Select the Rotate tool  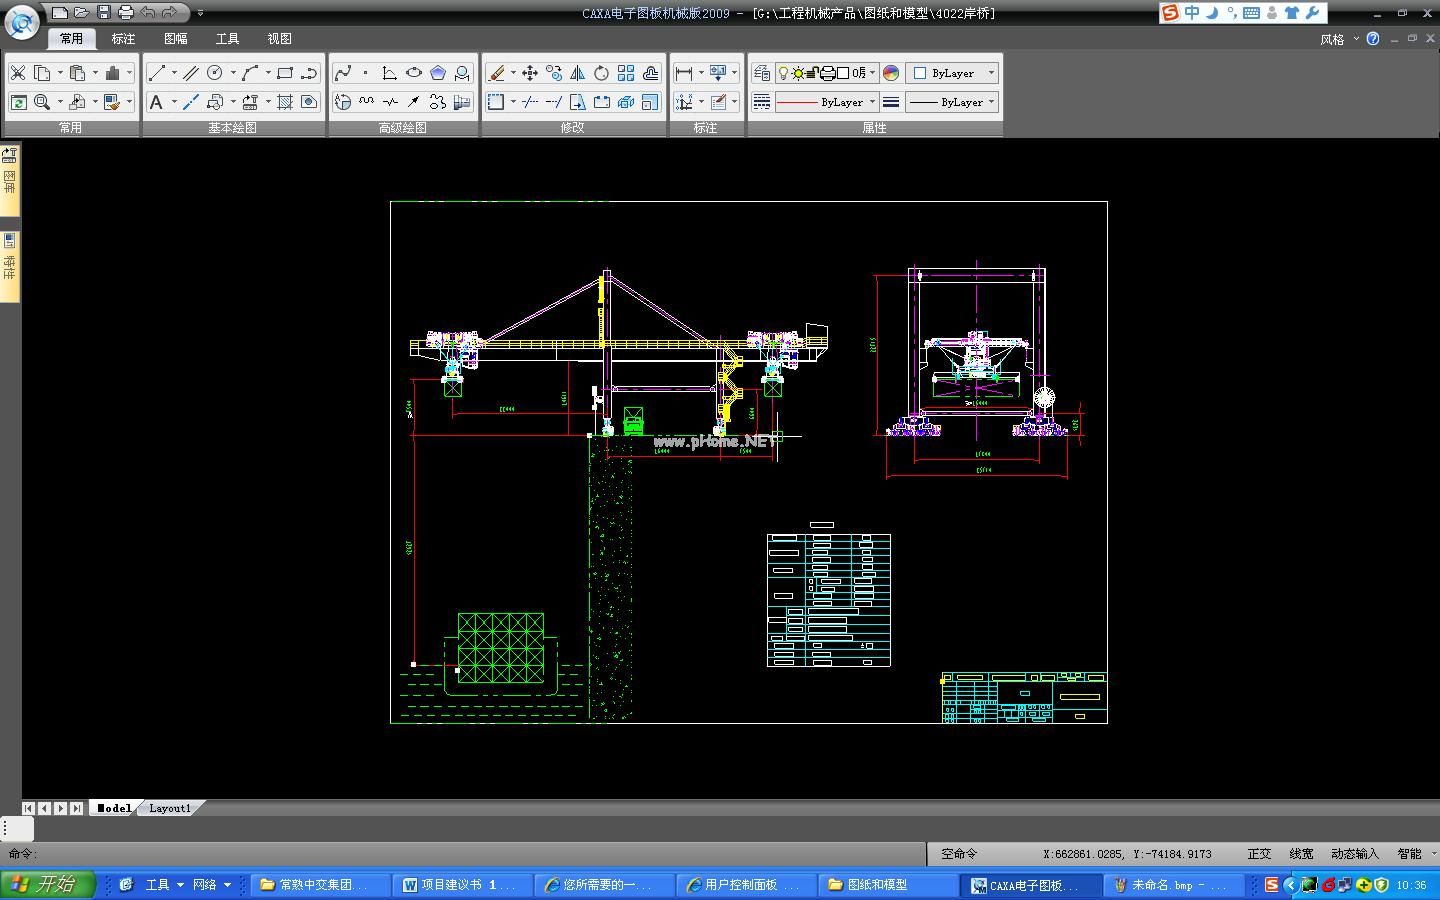pos(601,73)
